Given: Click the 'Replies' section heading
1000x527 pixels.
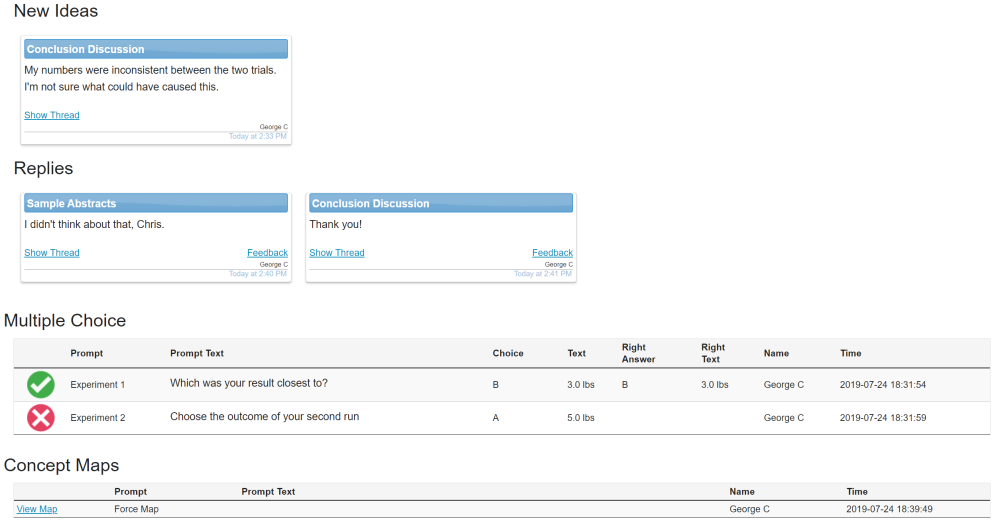Looking at the screenshot, I should click(x=43, y=168).
